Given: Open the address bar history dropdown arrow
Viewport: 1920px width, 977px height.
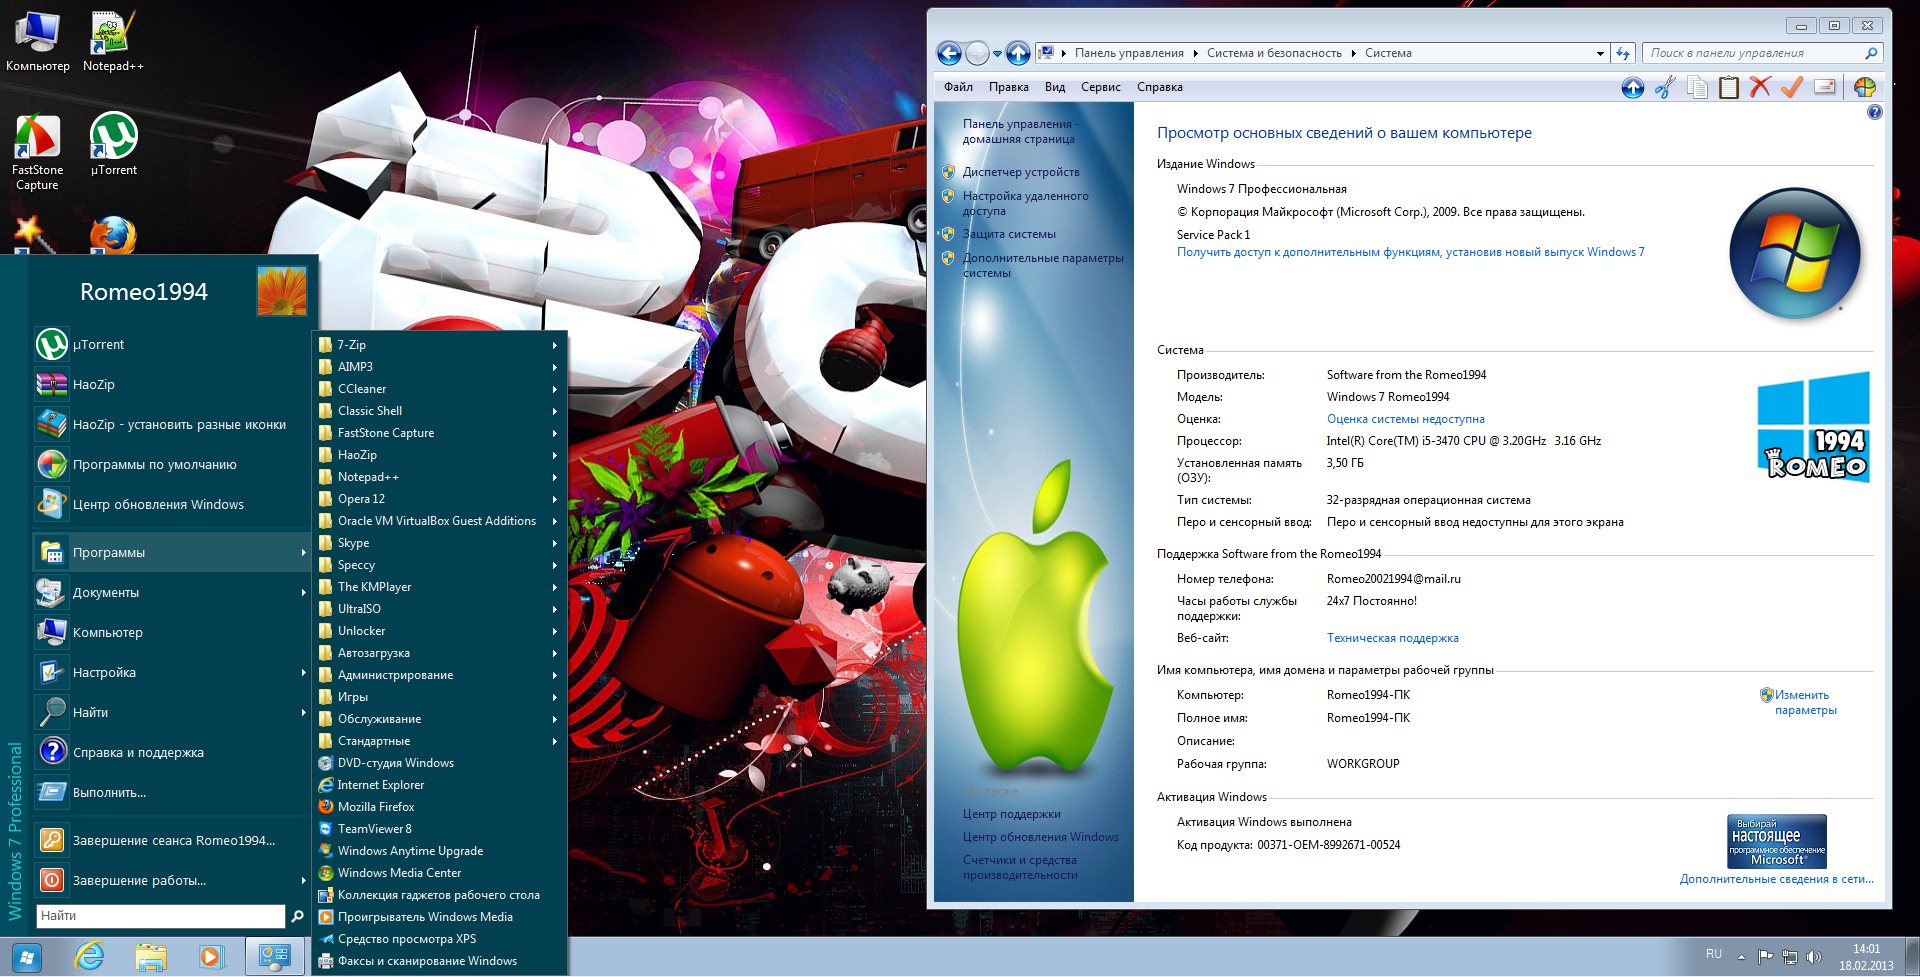Looking at the screenshot, I should [x=1600, y=54].
